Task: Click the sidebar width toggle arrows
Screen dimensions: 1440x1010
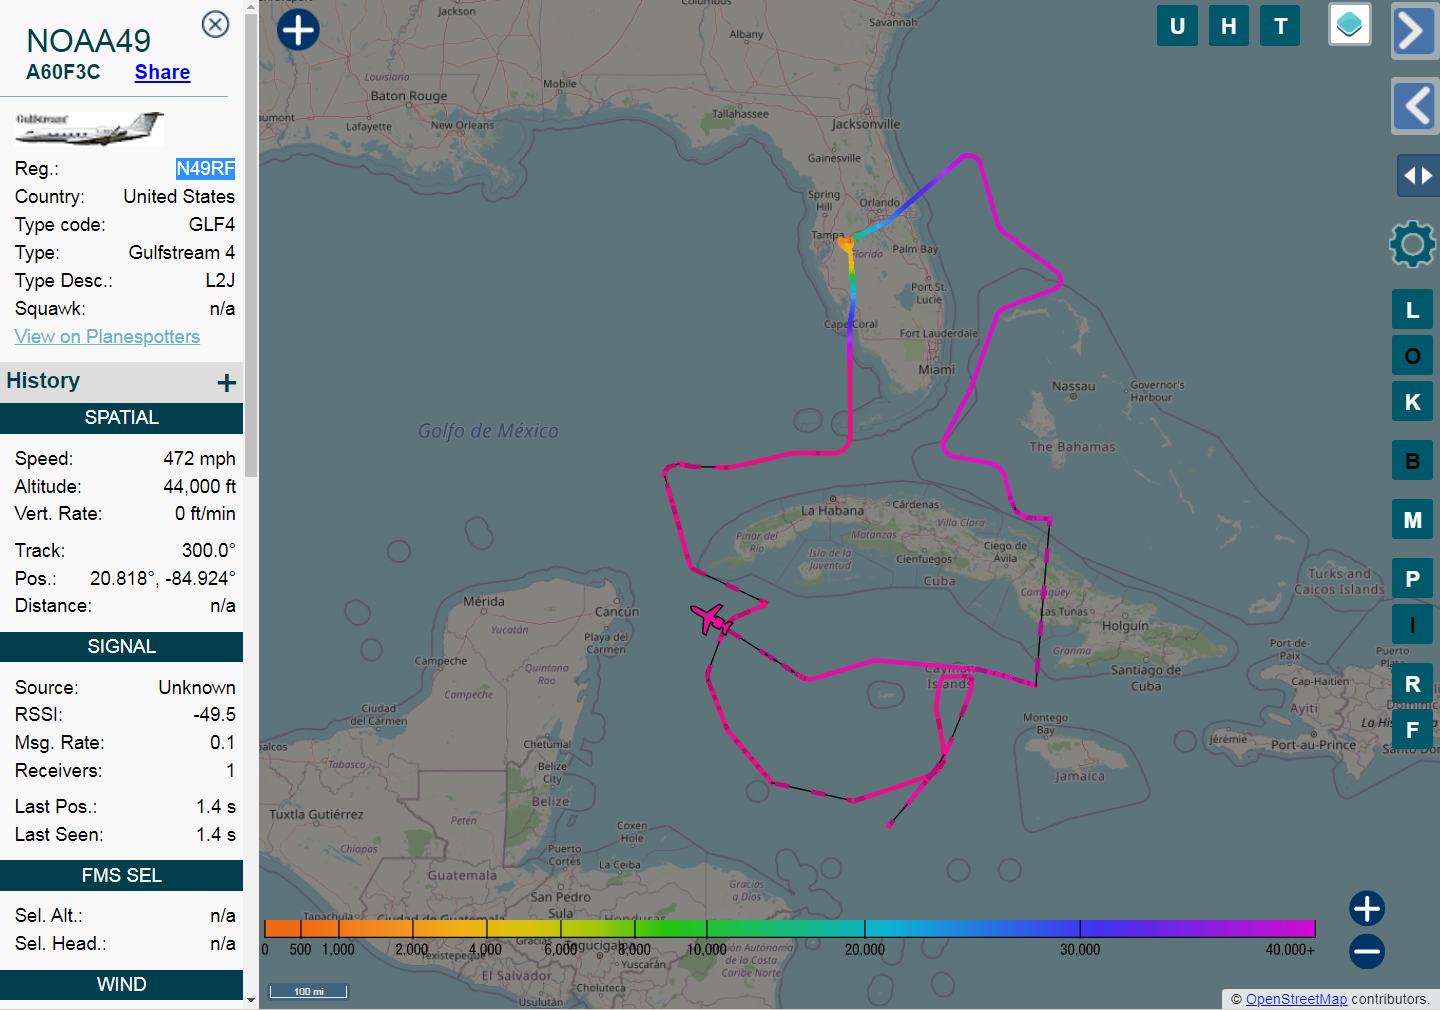Action: coord(1418,176)
